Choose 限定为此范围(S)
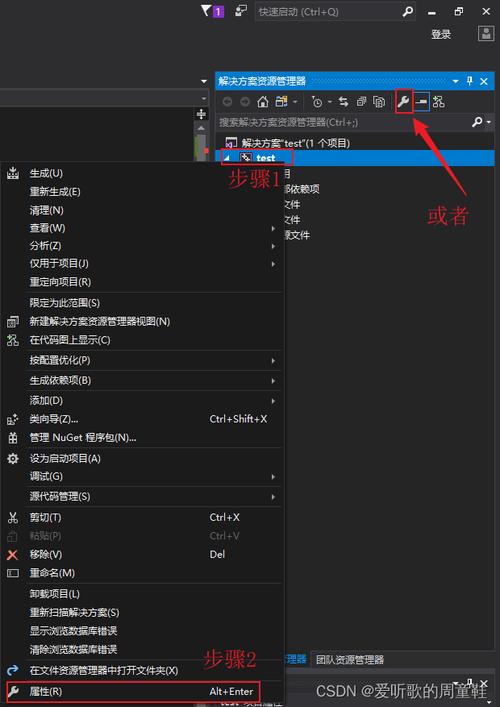The image size is (500, 707). 142,303
